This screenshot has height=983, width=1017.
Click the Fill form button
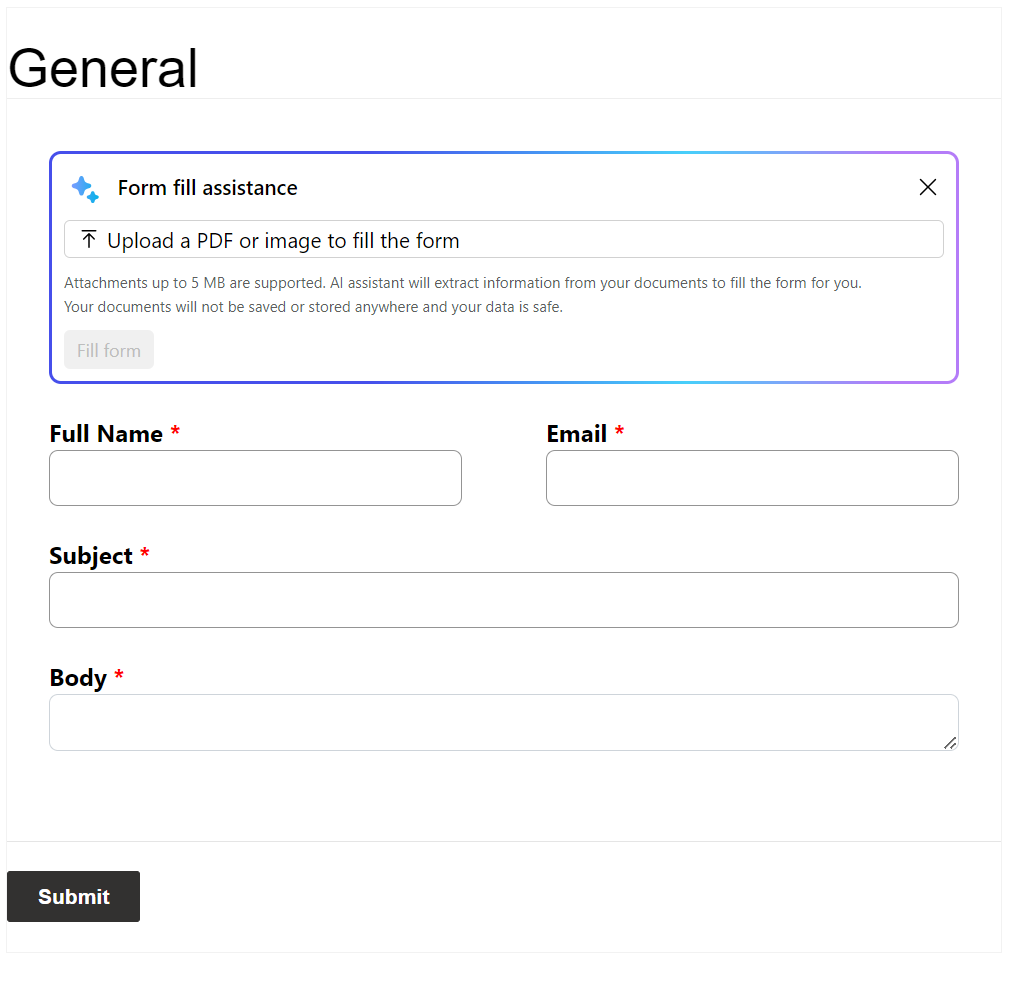tap(108, 350)
